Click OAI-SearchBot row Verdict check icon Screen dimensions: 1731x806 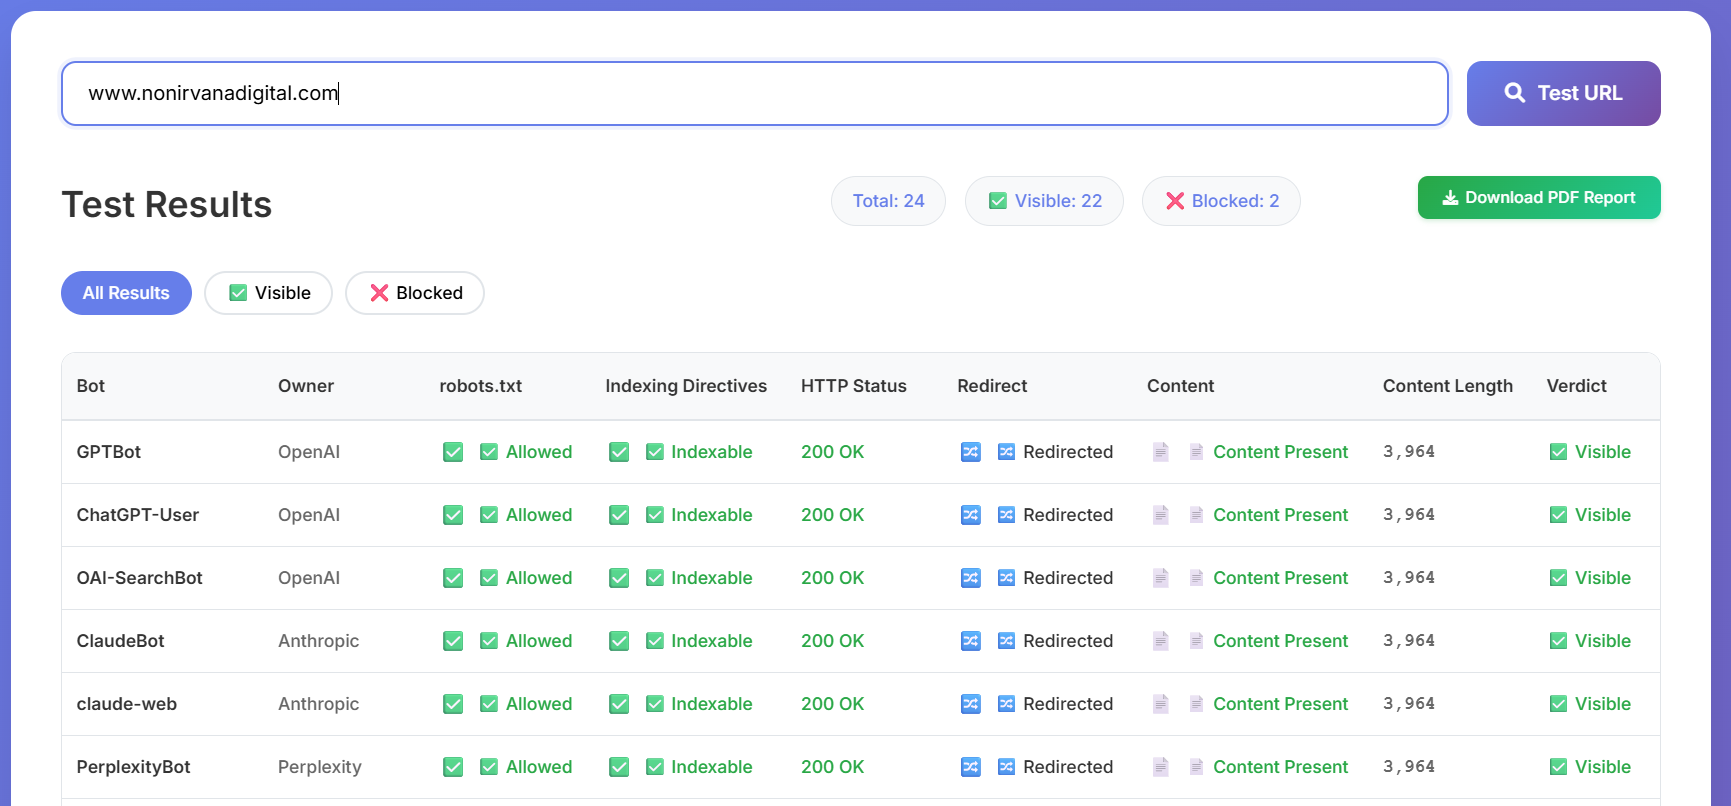tap(1558, 578)
